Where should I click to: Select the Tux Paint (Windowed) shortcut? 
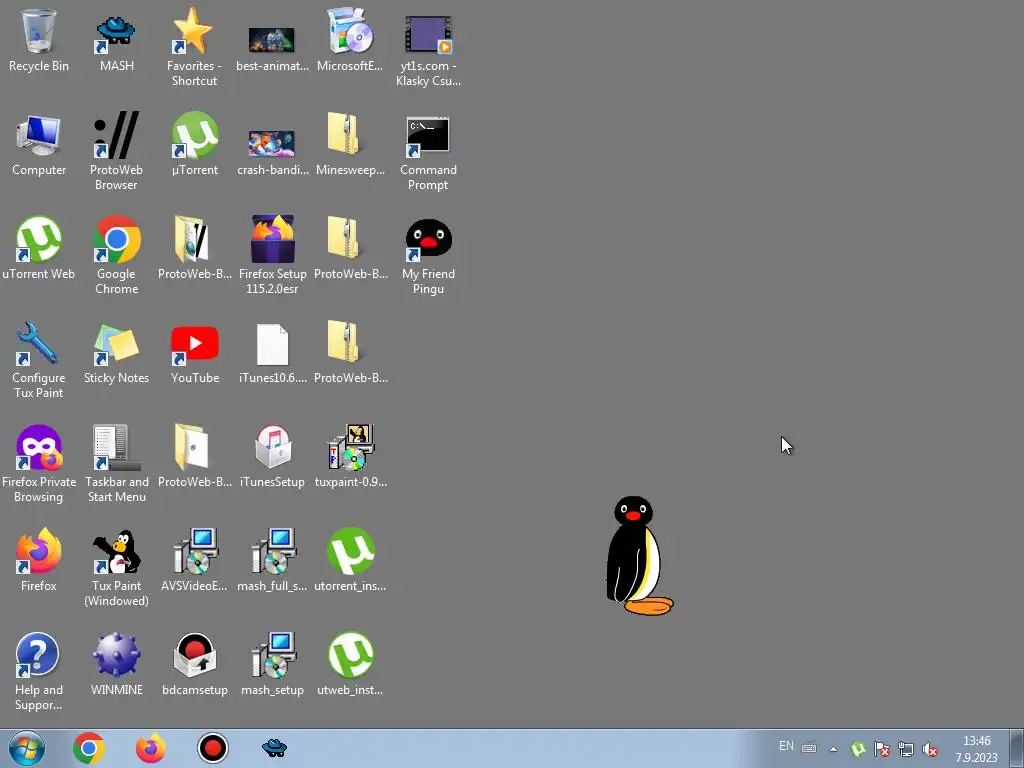116,567
